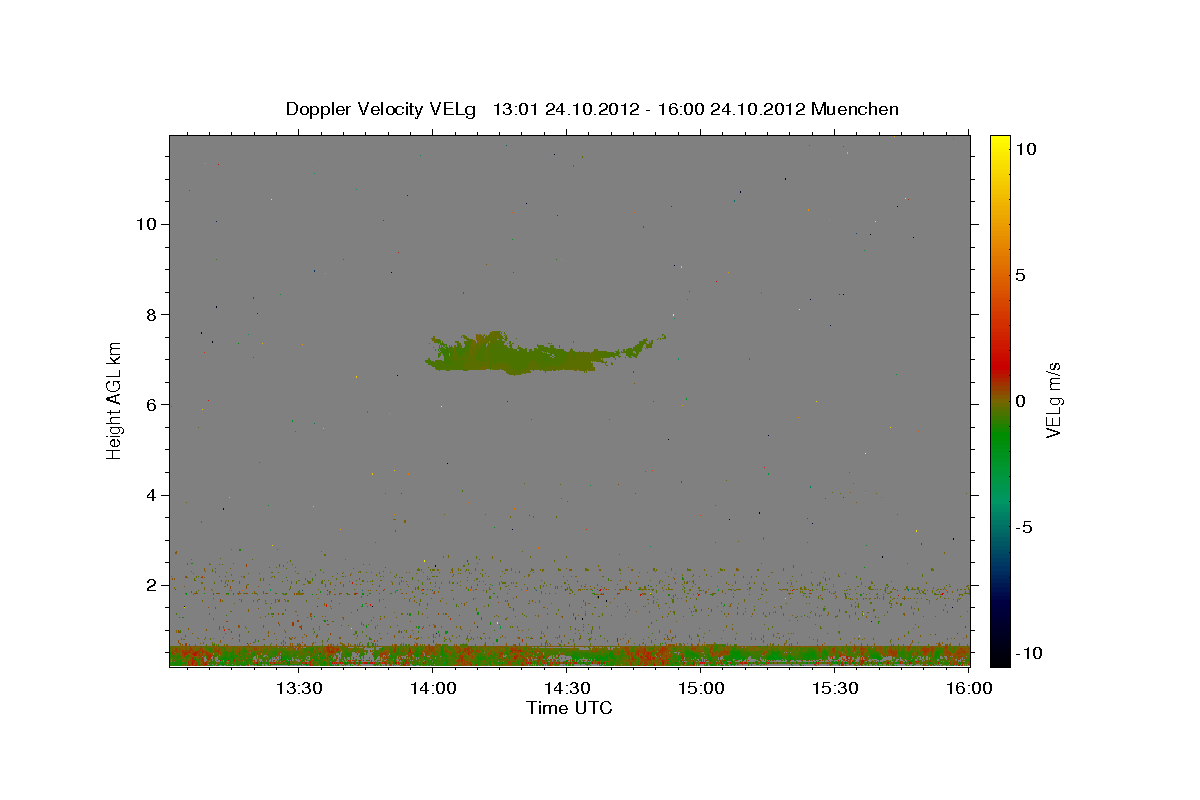1200x800 pixels.
Task: Click the colorbar value -5 label
Action: (1023, 527)
